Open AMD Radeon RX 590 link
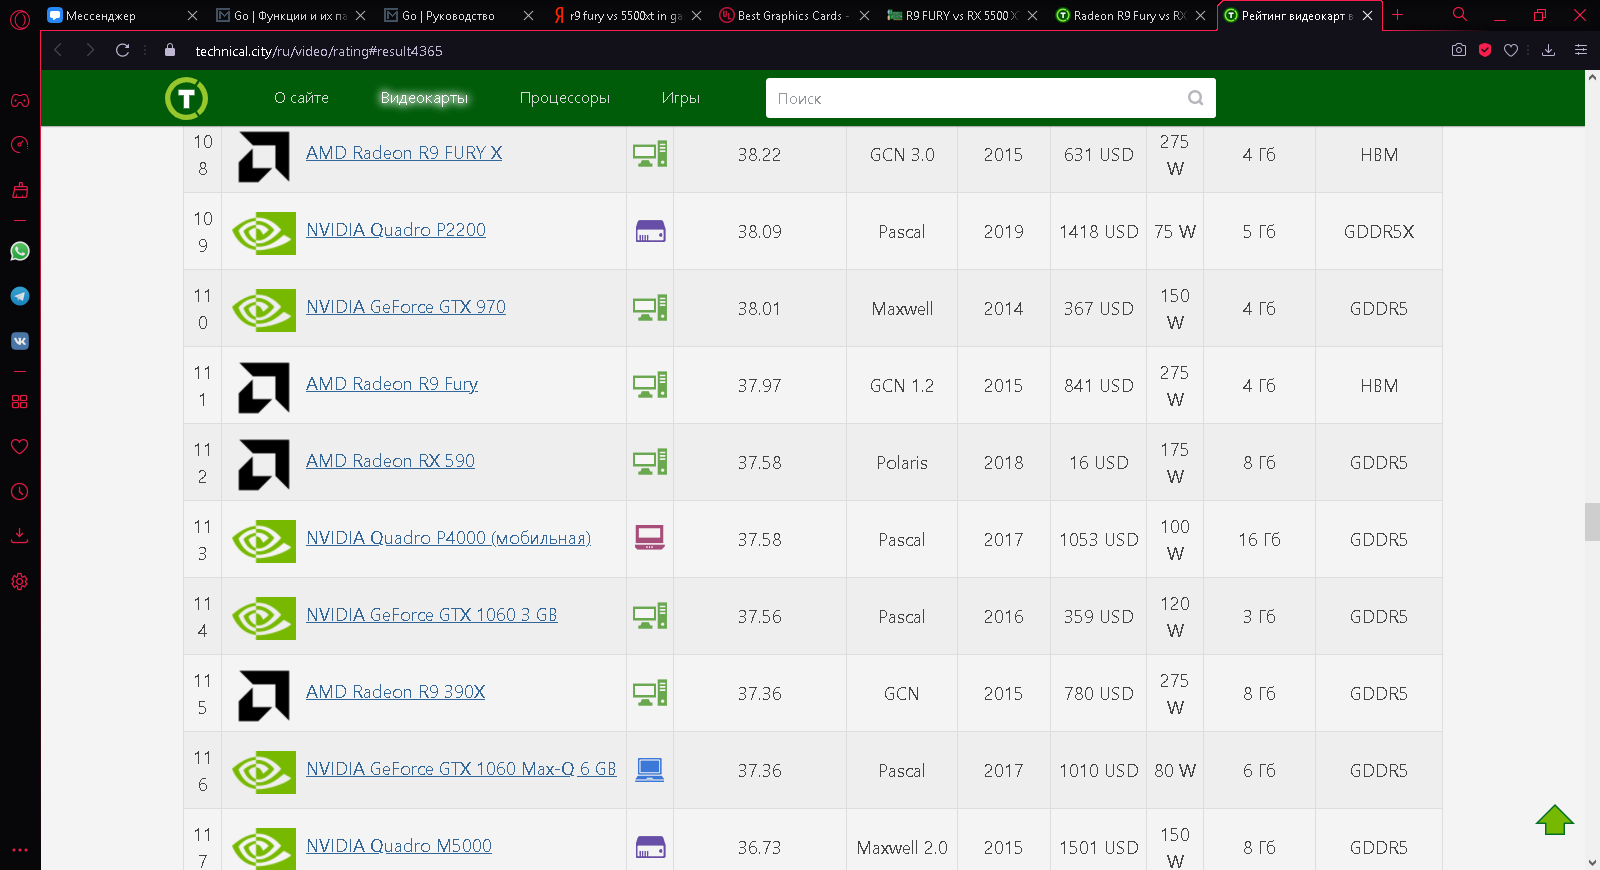This screenshot has width=1600, height=870. click(390, 461)
